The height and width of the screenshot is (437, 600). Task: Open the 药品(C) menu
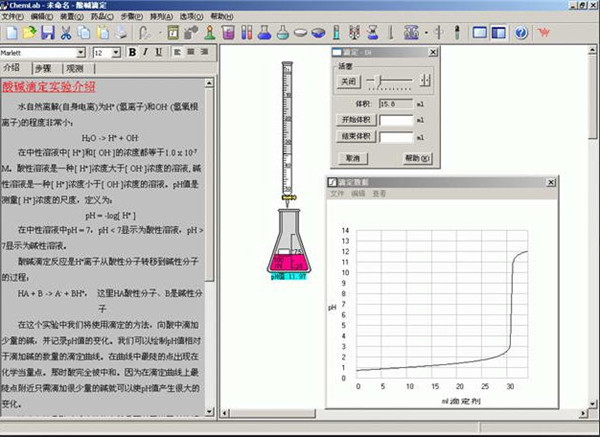click(102, 16)
